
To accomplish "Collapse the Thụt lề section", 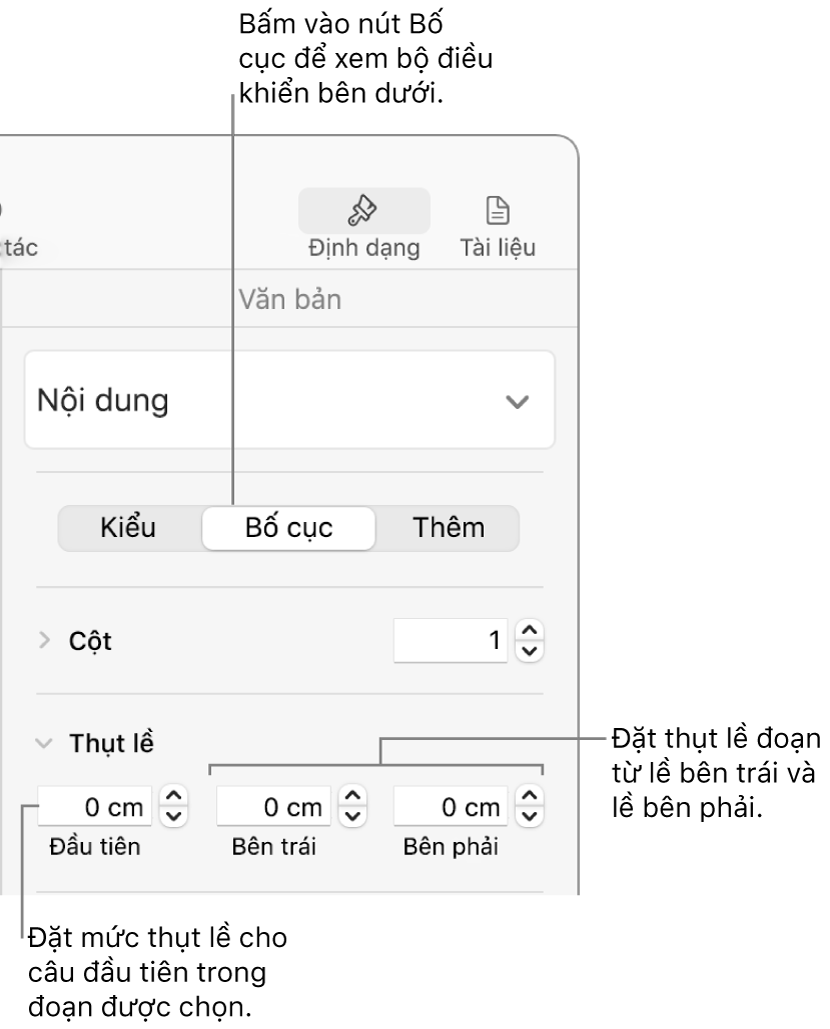I will pos(43,742).
